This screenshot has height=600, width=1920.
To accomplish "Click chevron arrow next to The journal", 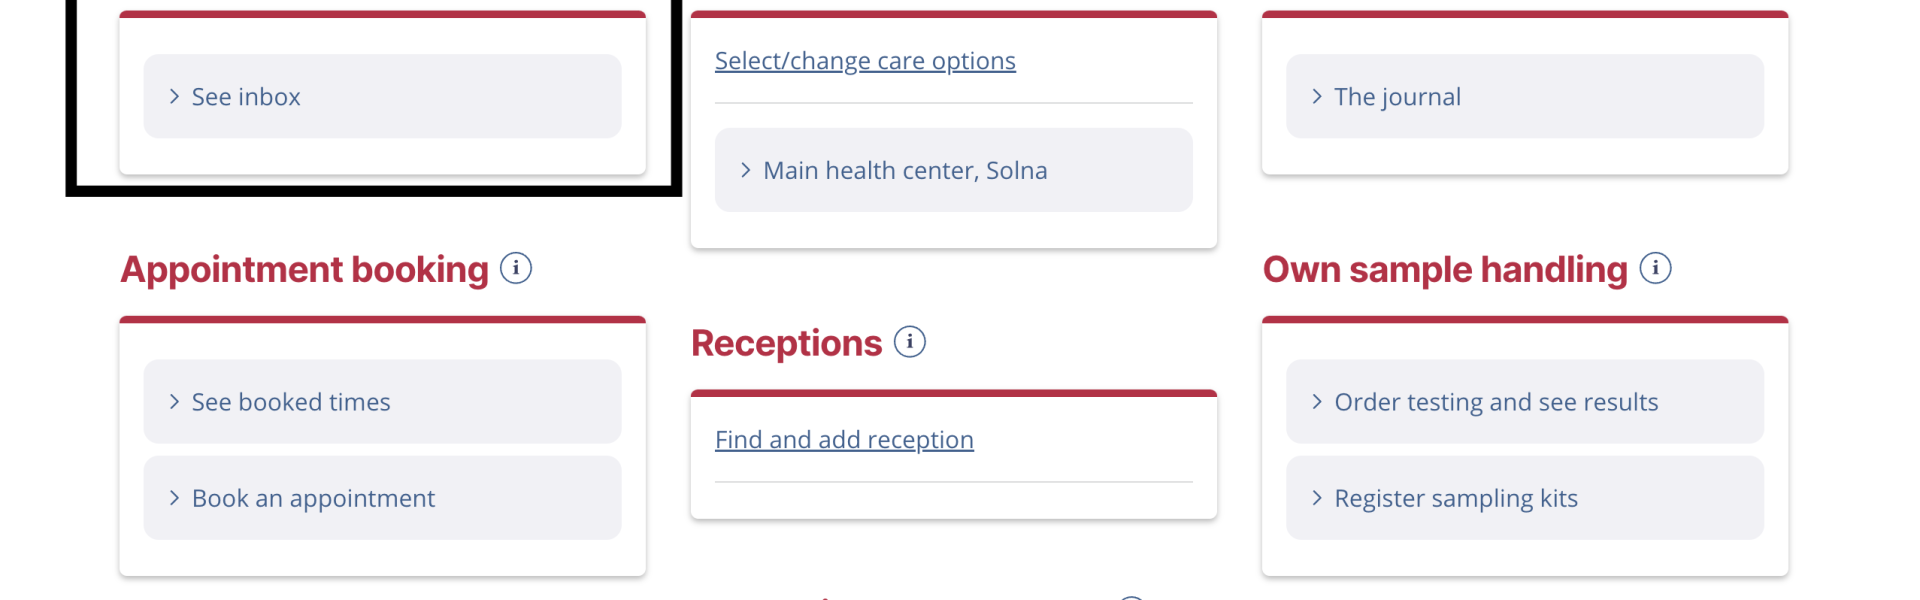I will (1317, 96).
